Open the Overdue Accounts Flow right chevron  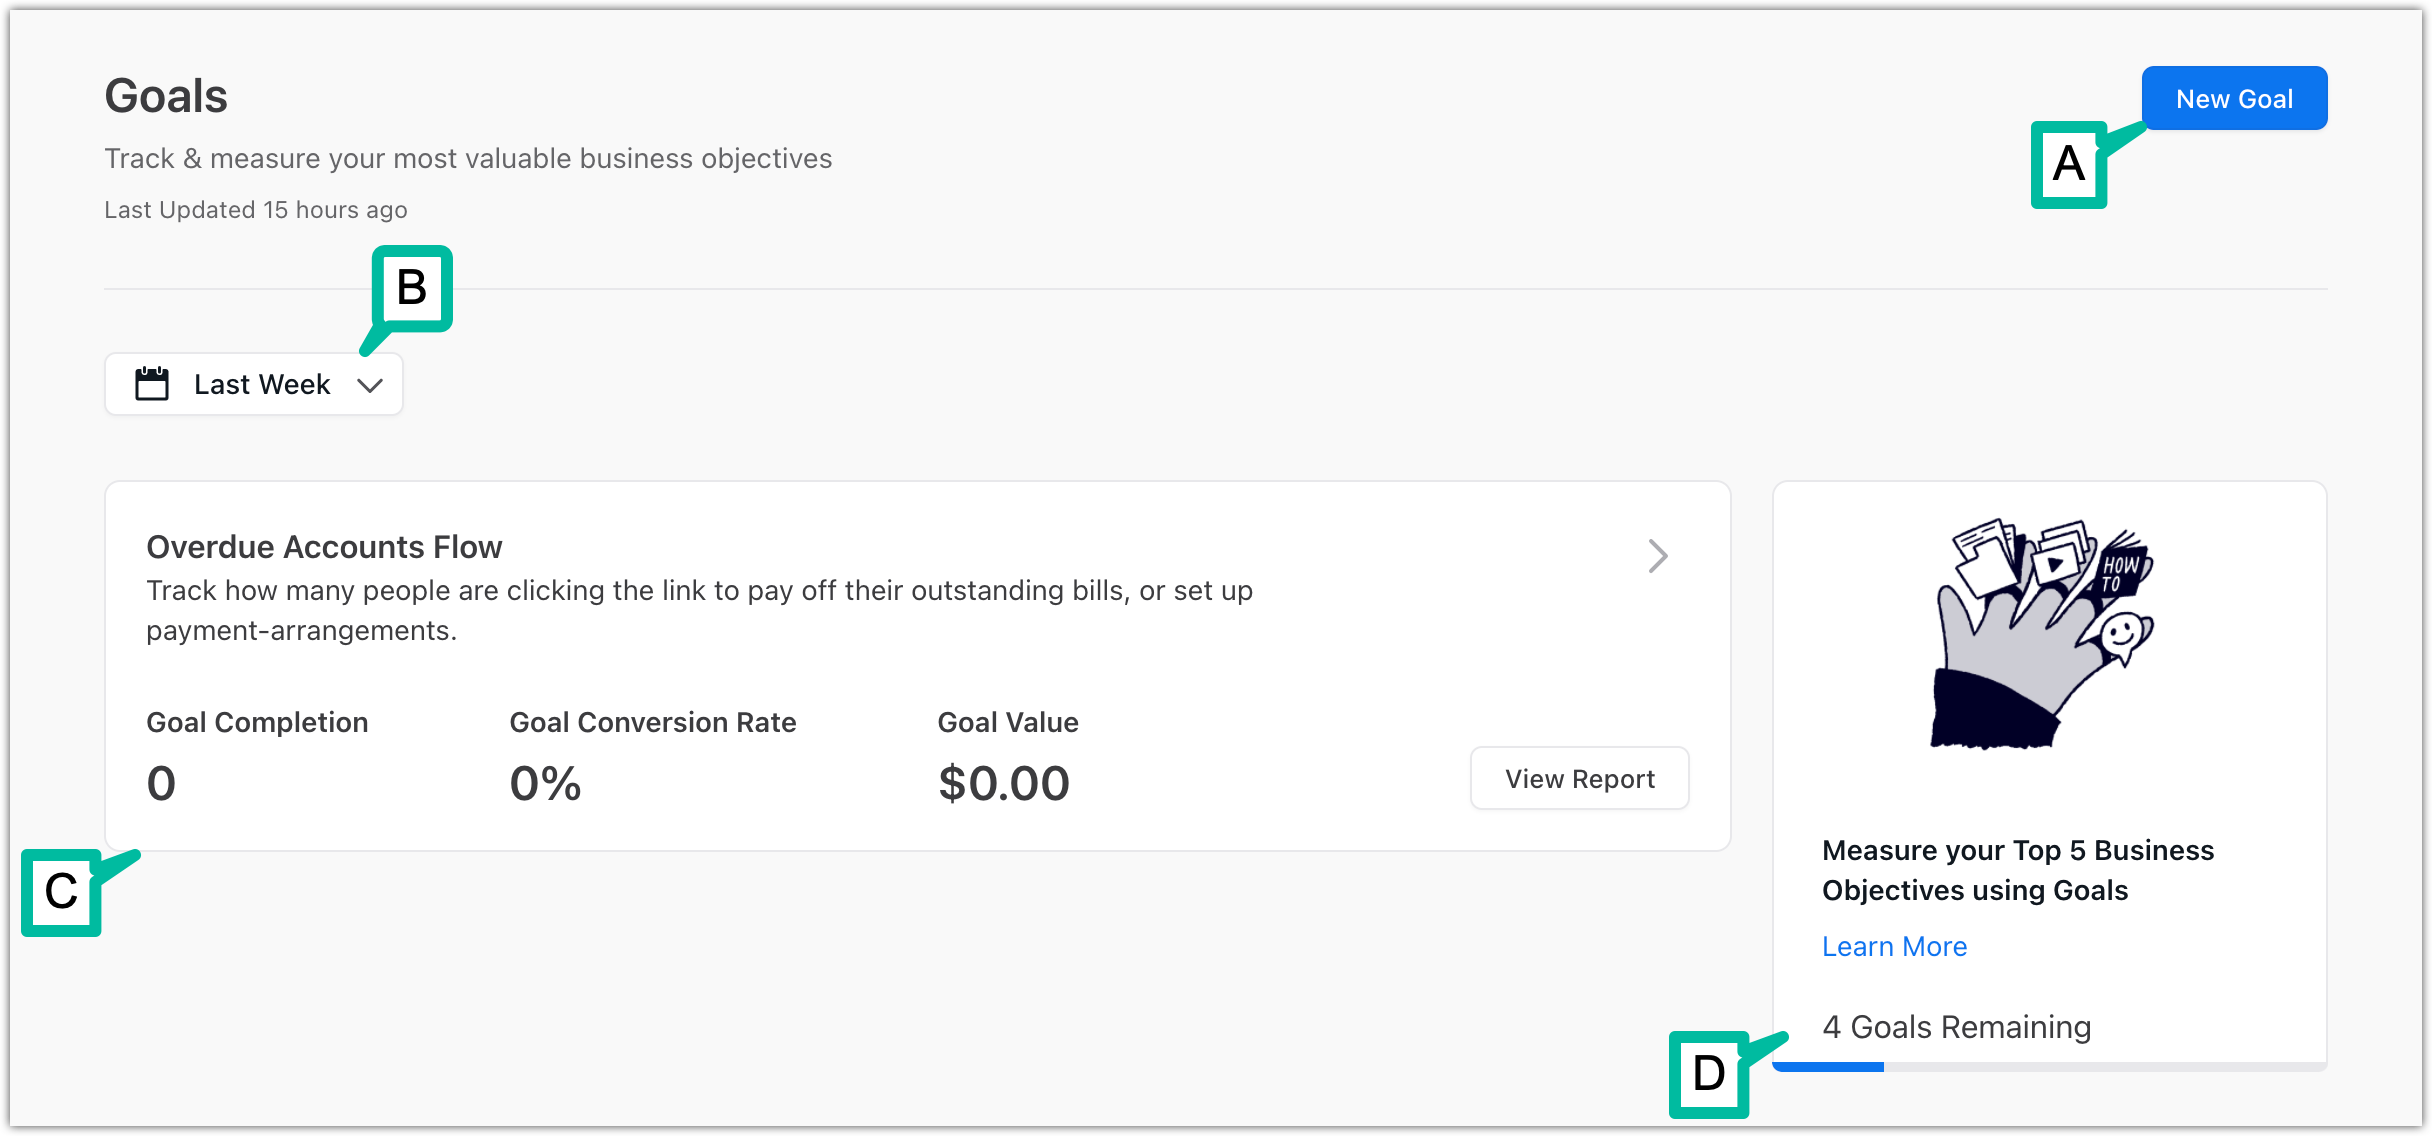[1658, 556]
